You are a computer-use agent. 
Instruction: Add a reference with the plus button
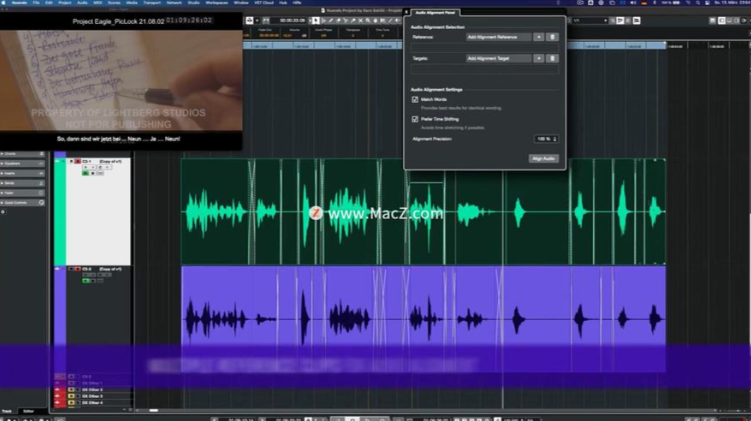(x=539, y=36)
